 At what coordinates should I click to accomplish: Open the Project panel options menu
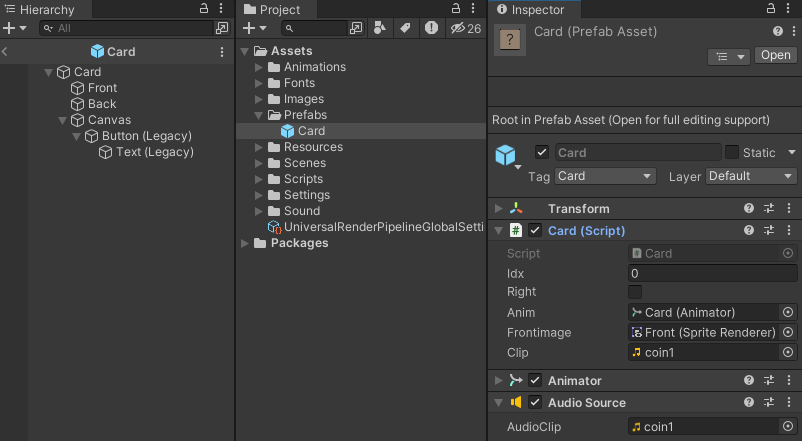473,8
